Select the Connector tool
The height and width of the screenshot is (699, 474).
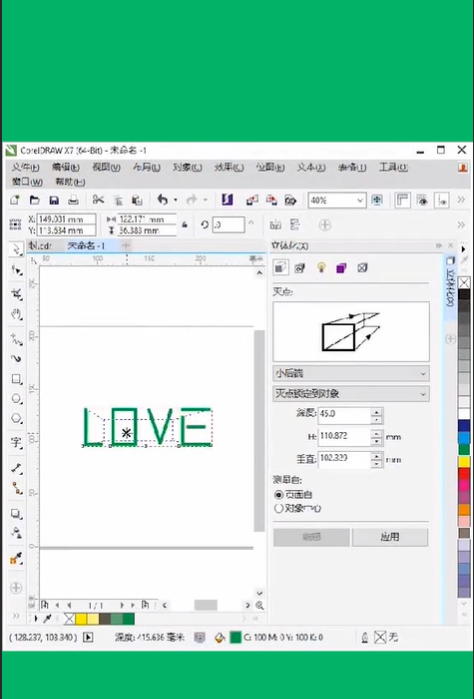pyautogui.click(x=16, y=488)
